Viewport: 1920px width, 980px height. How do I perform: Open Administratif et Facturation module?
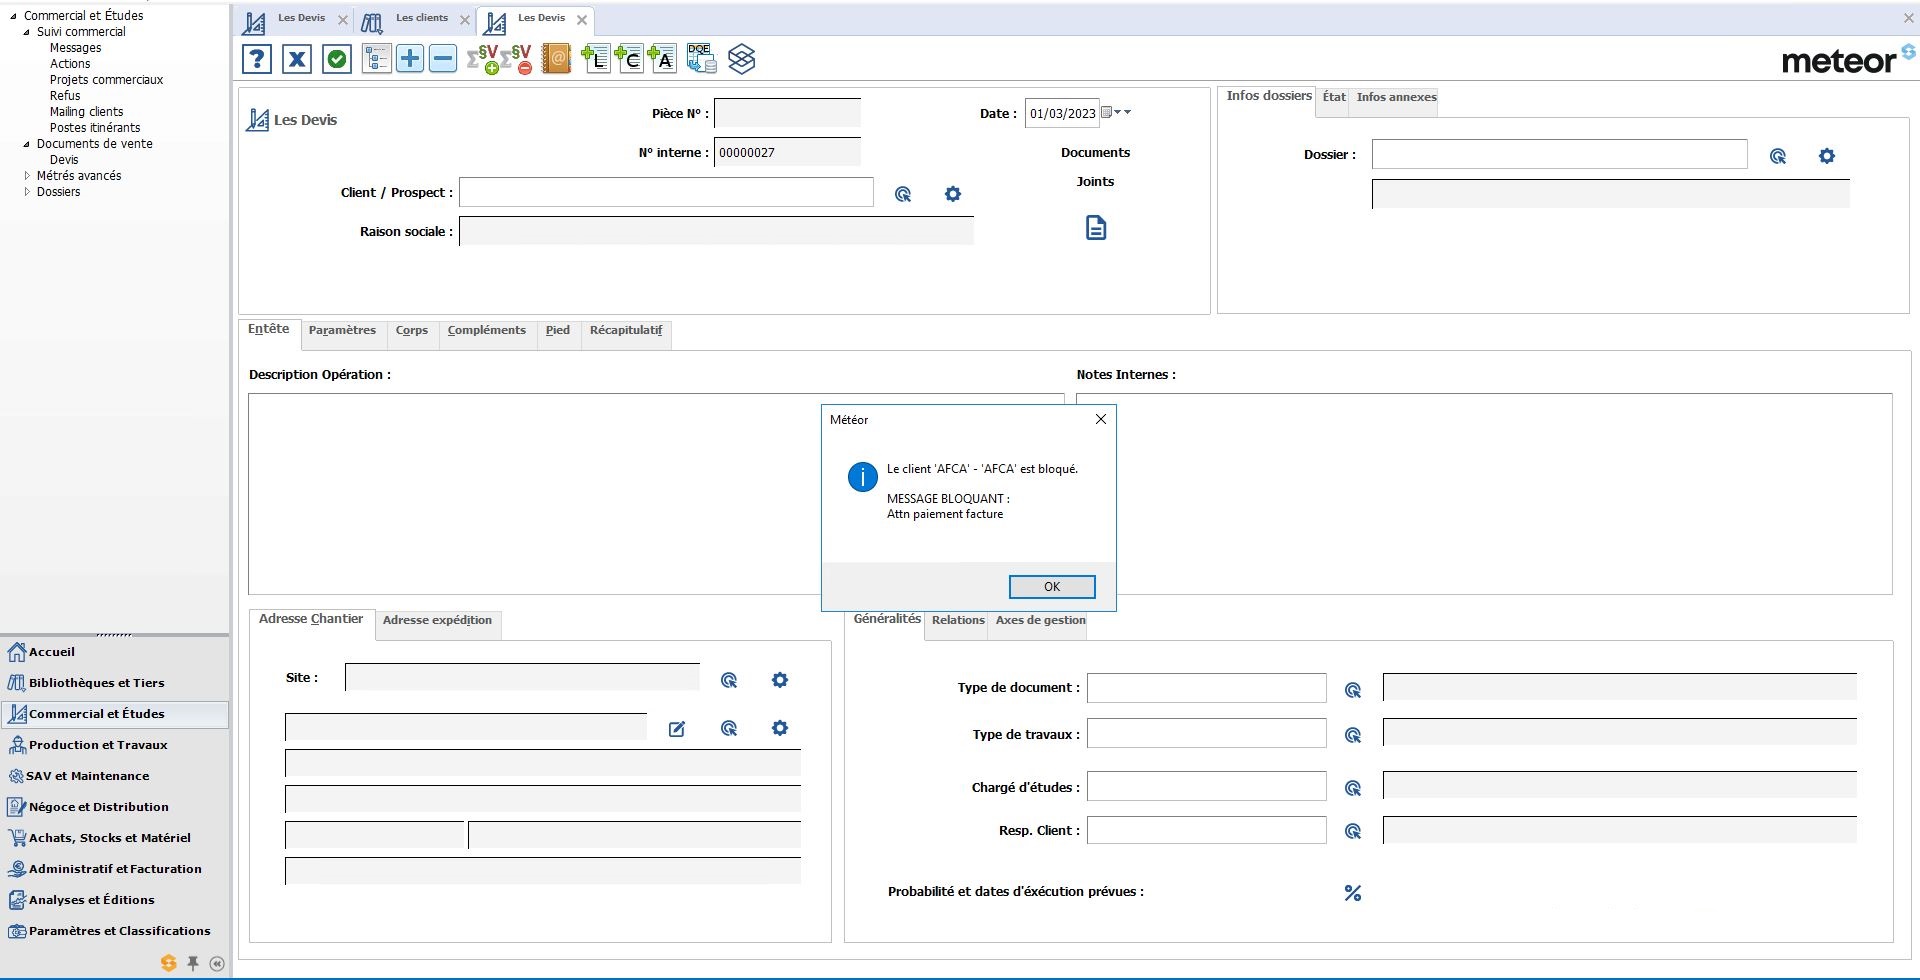[x=115, y=869]
